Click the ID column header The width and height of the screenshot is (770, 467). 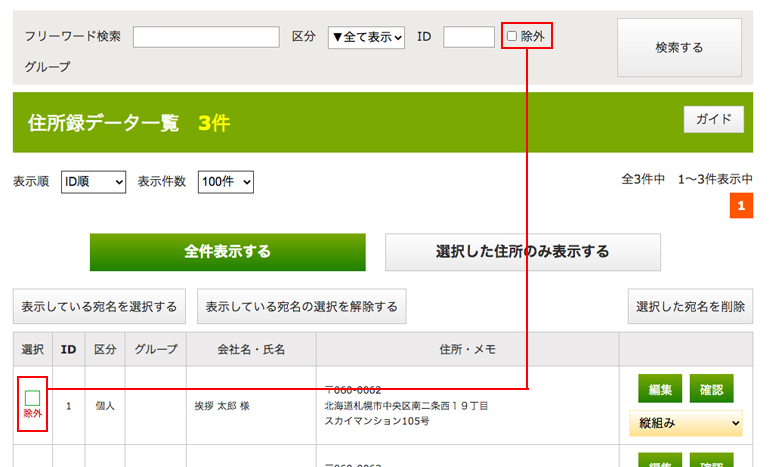(68, 349)
